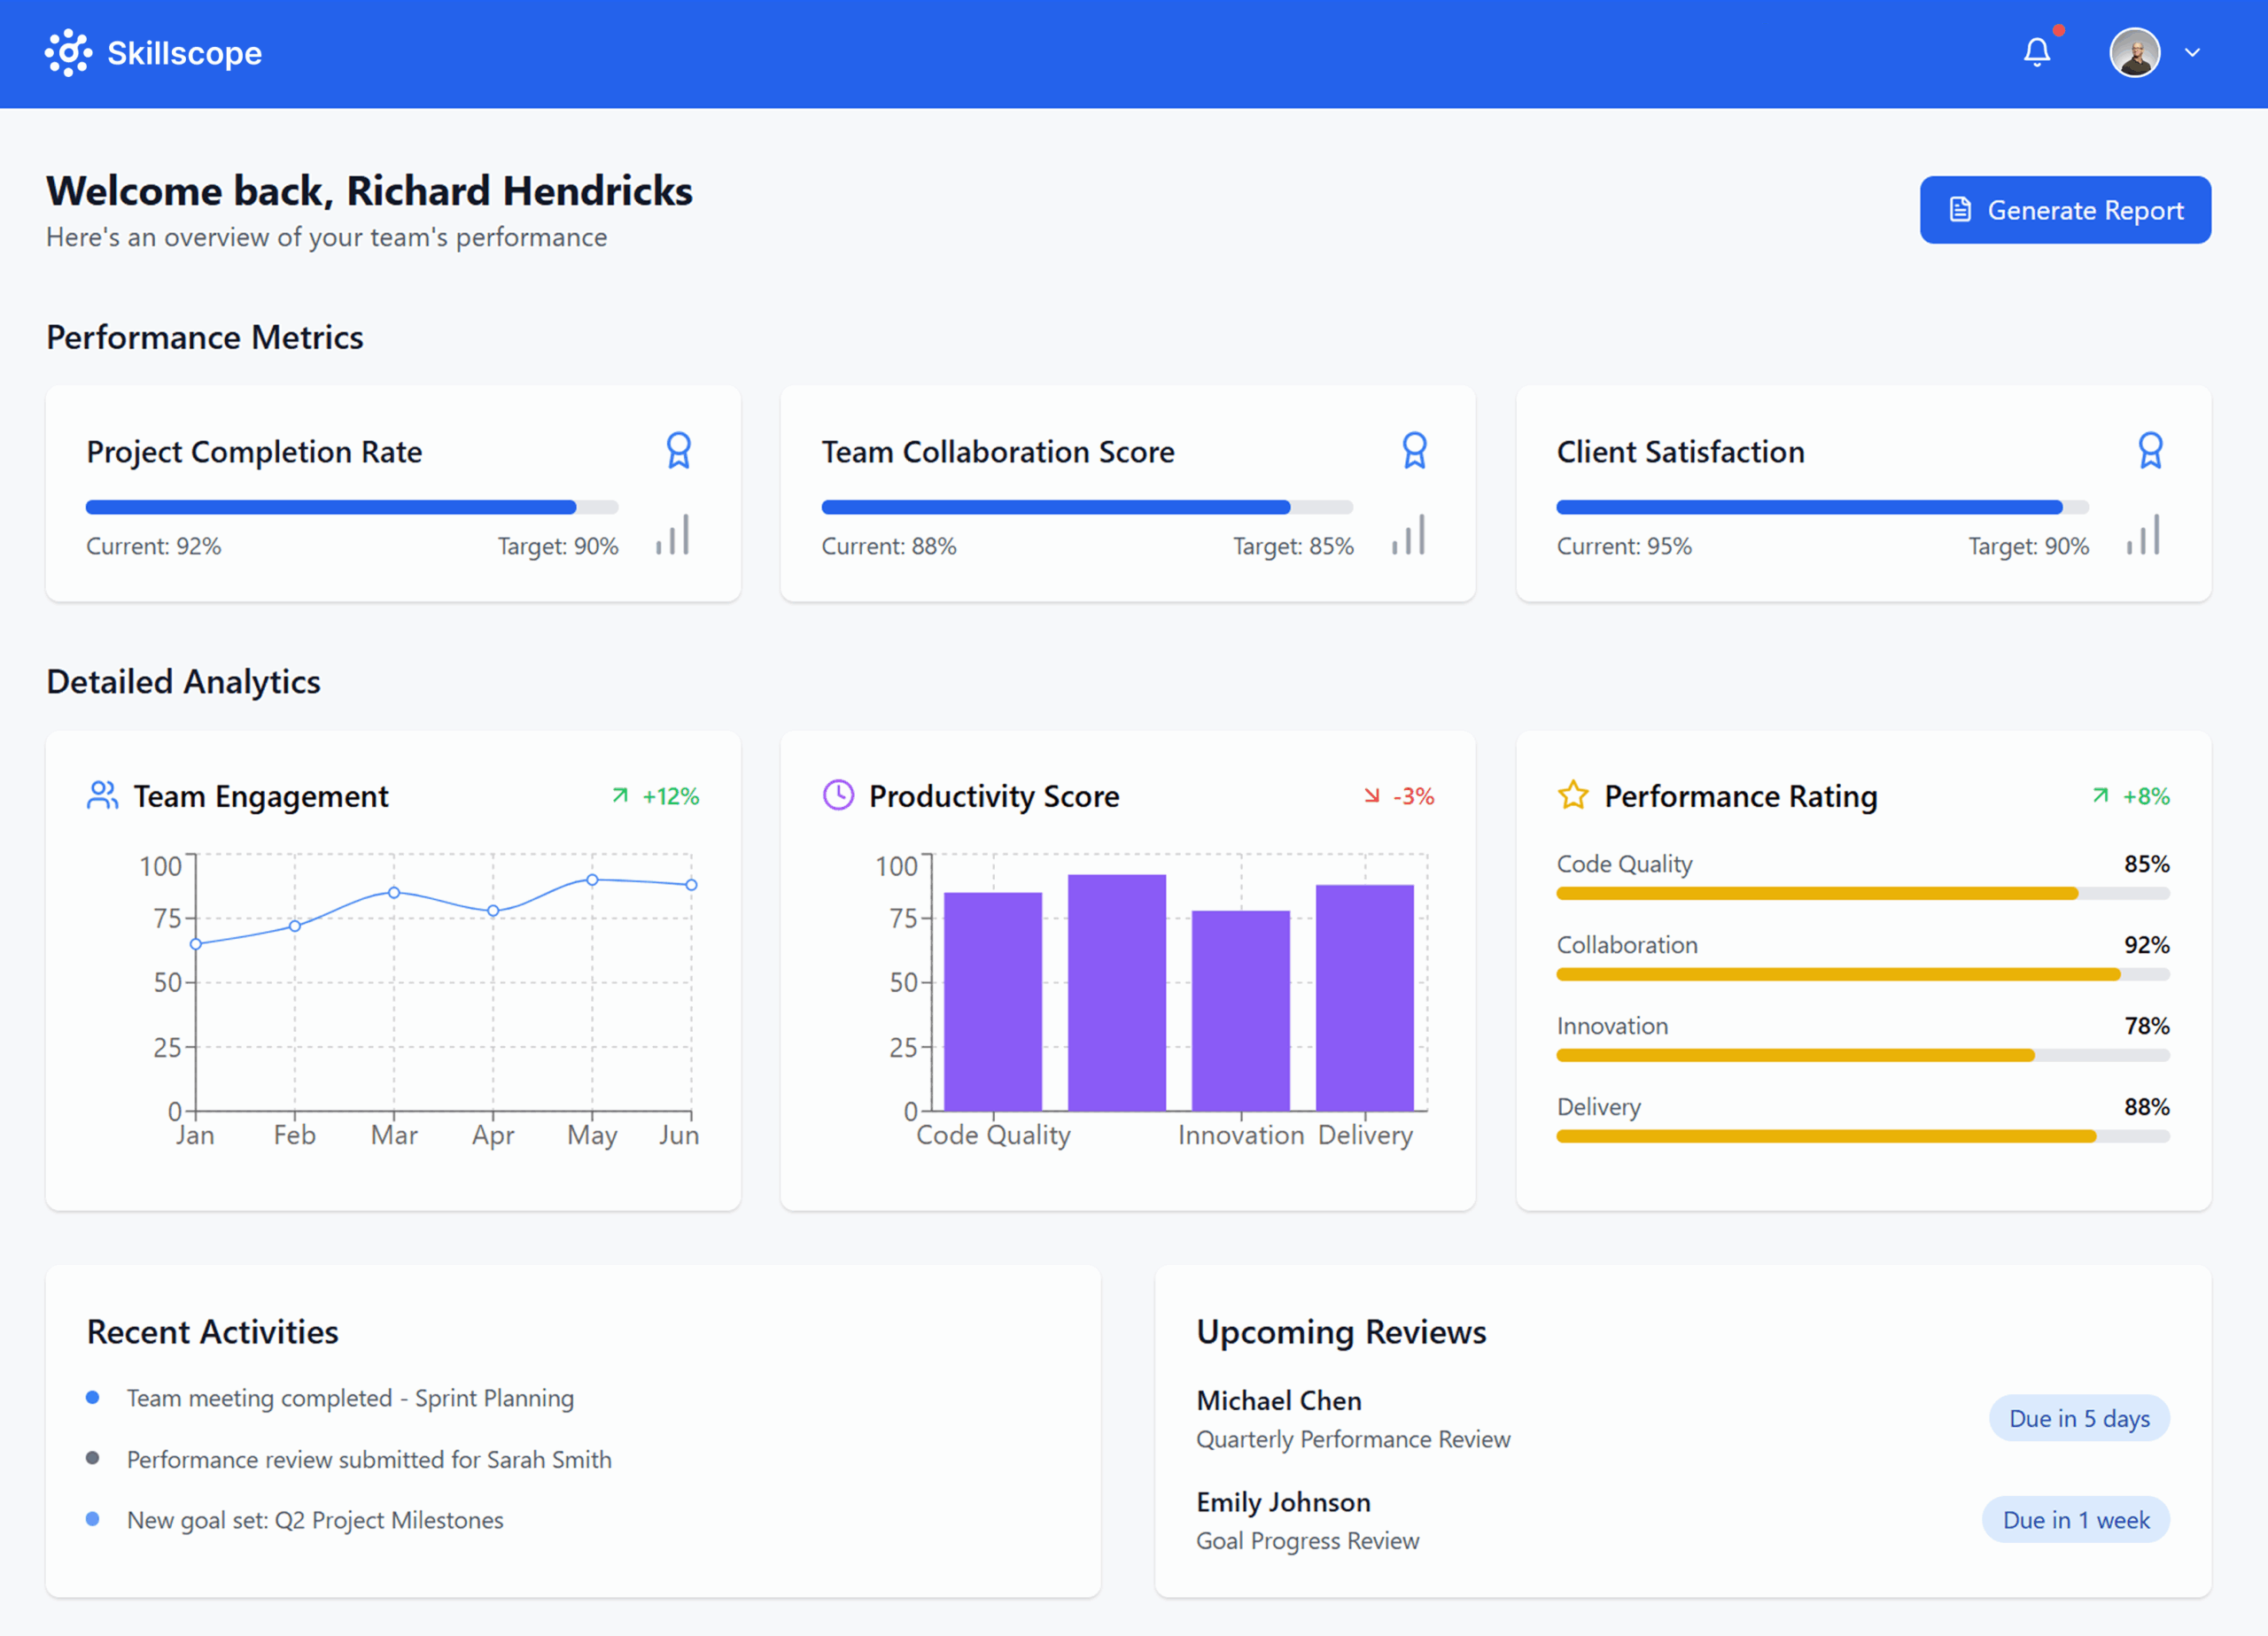
Task: Click bar chart icon in Client Satisfaction card
Action: point(2143,536)
